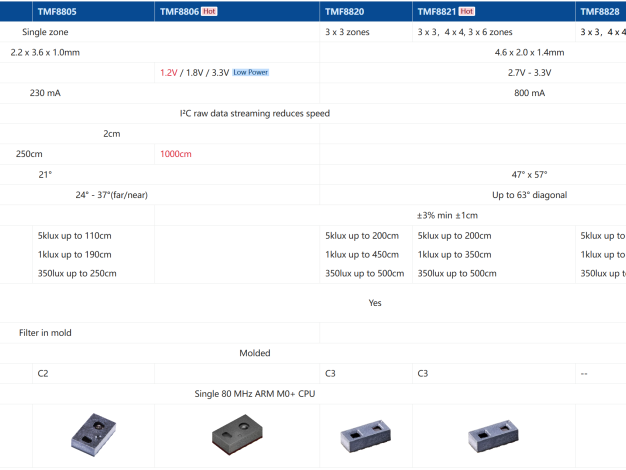626x470 pixels.
Task: Click the TMF8805 product header
Action: click(x=57, y=11)
